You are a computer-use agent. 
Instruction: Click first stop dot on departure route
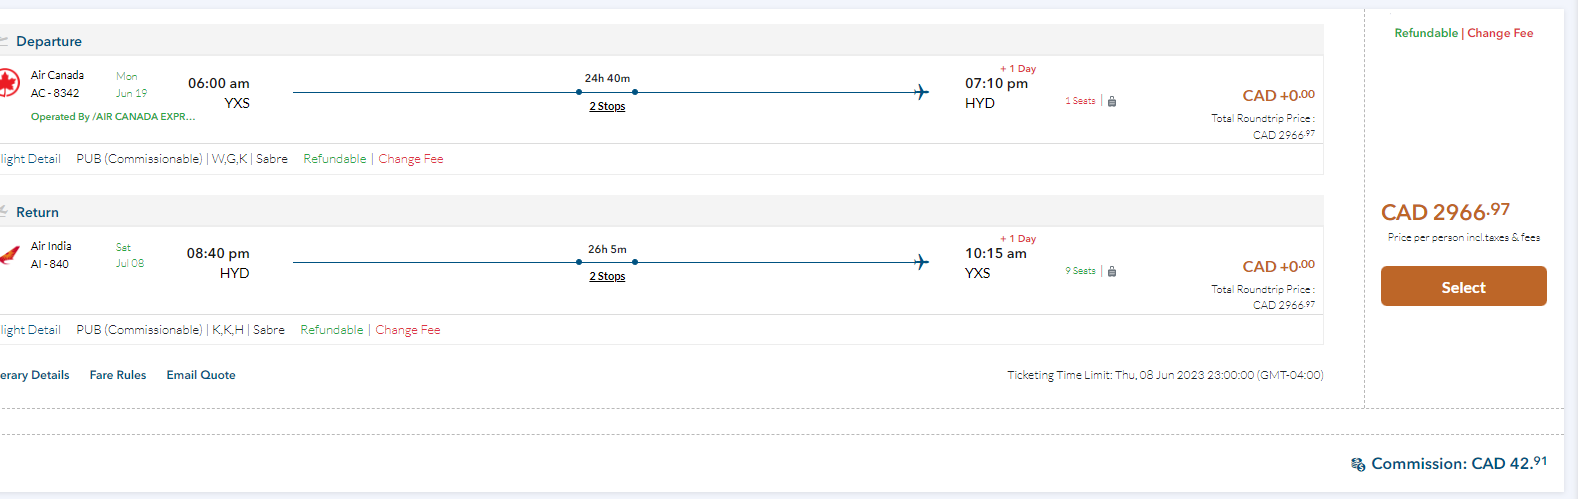coord(579,92)
